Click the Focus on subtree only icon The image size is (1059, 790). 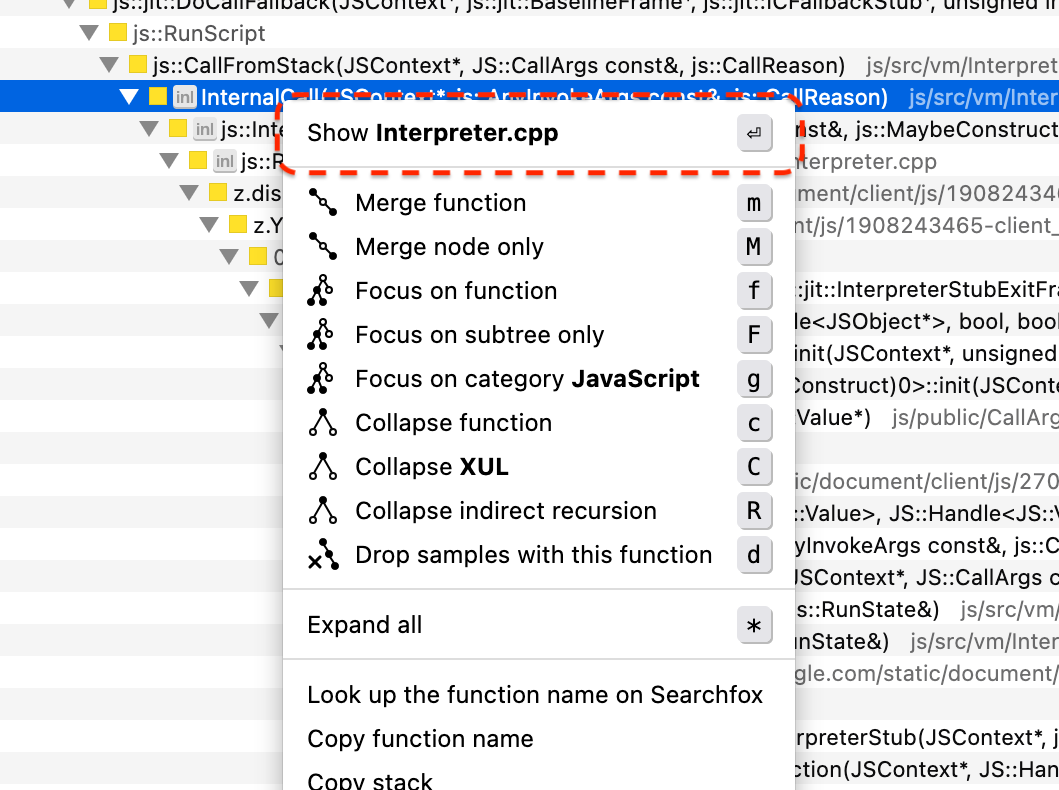coord(321,335)
